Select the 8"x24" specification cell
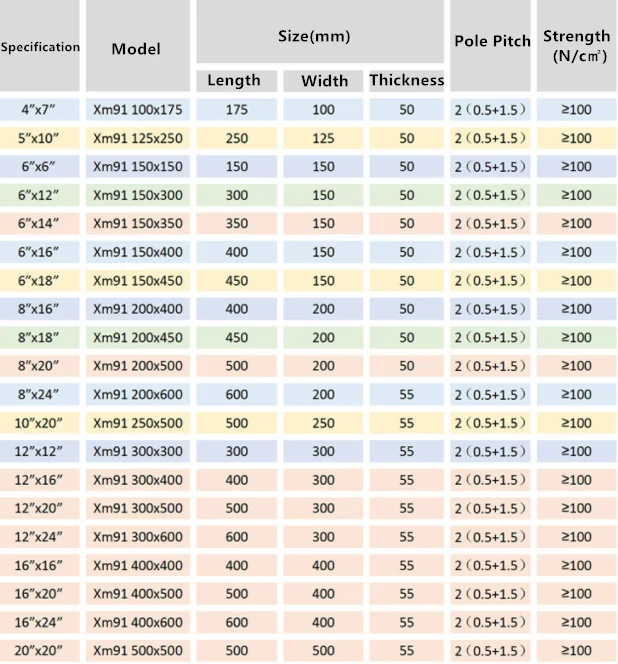The image size is (618, 664). (x=40, y=394)
